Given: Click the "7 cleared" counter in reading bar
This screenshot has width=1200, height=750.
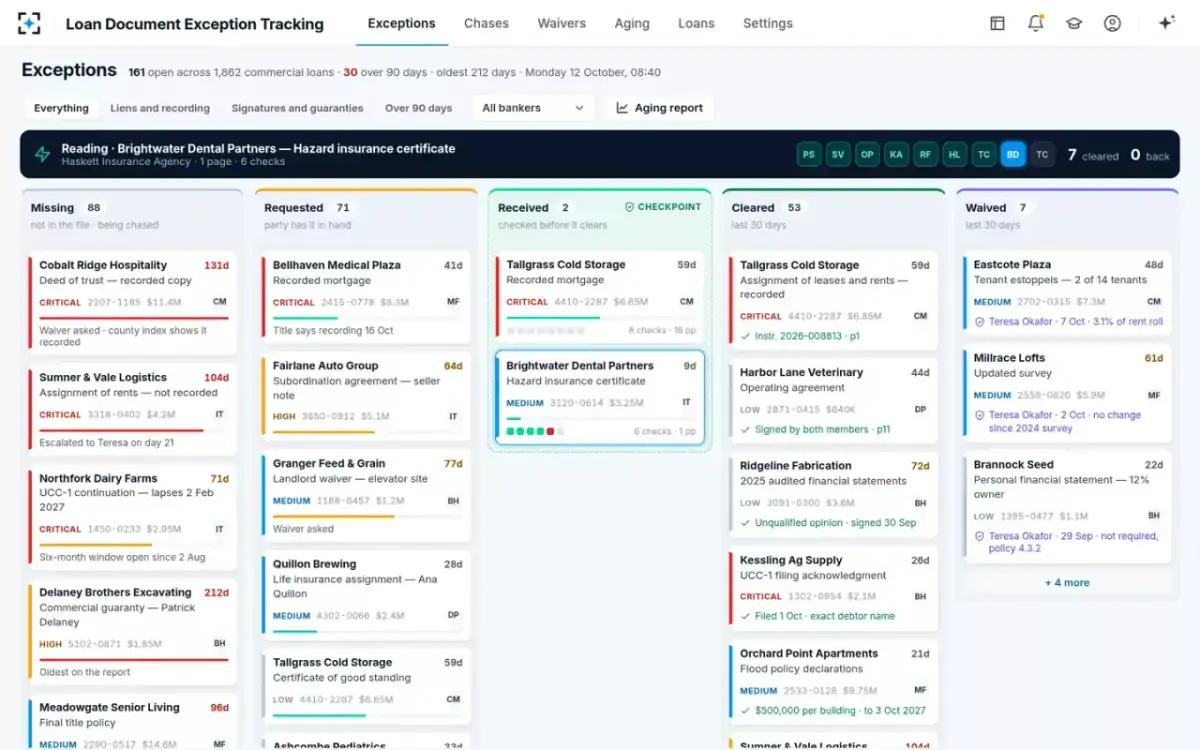Looking at the screenshot, I should [1093, 155].
